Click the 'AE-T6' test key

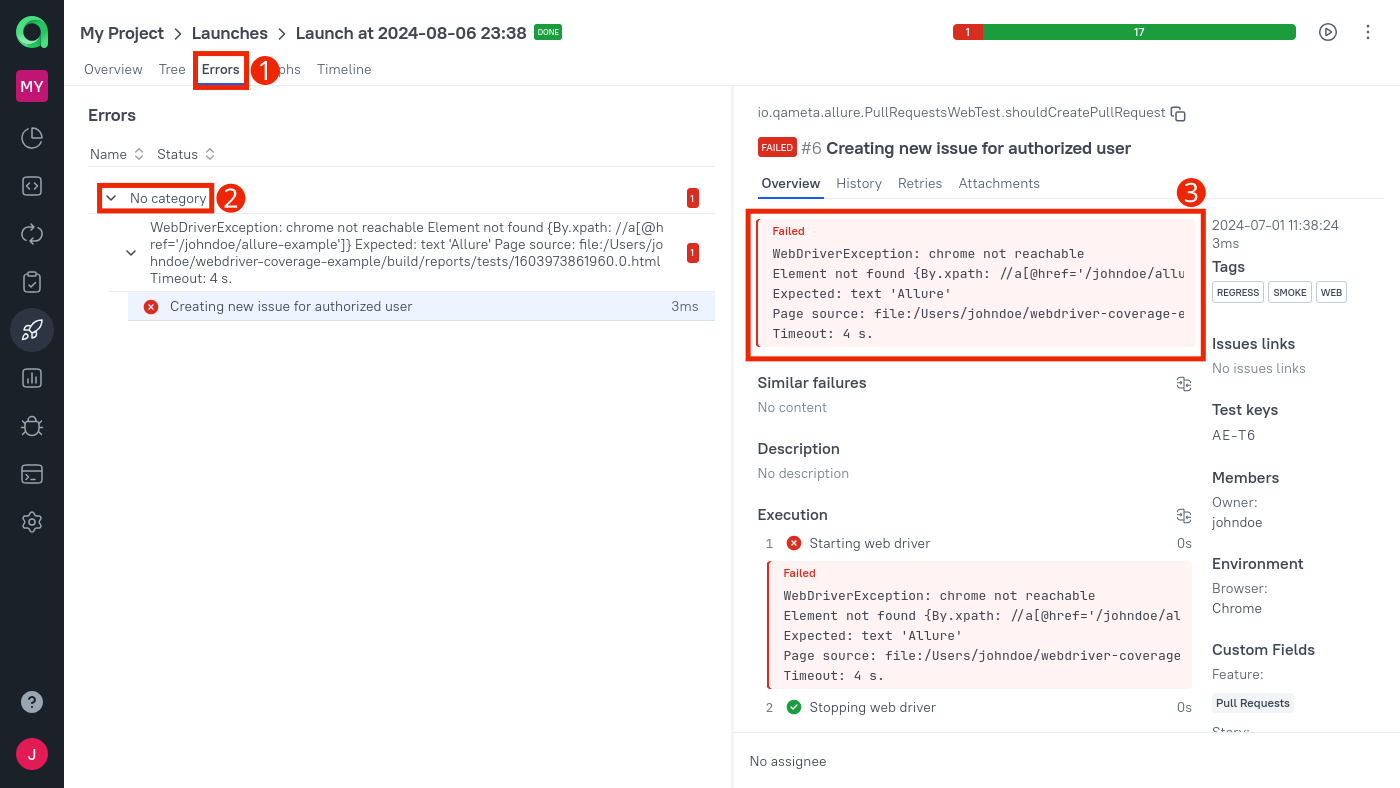coord(1233,435)
